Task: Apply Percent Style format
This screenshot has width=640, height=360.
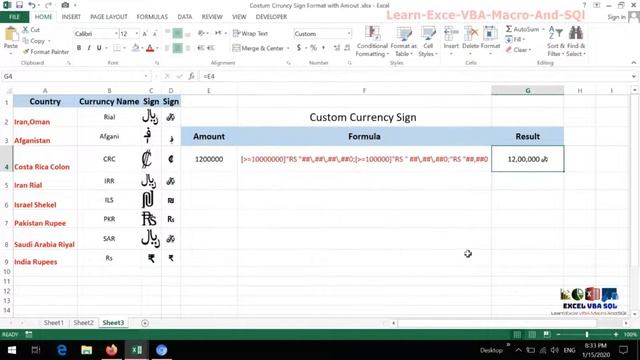Action: coord(313,48)
